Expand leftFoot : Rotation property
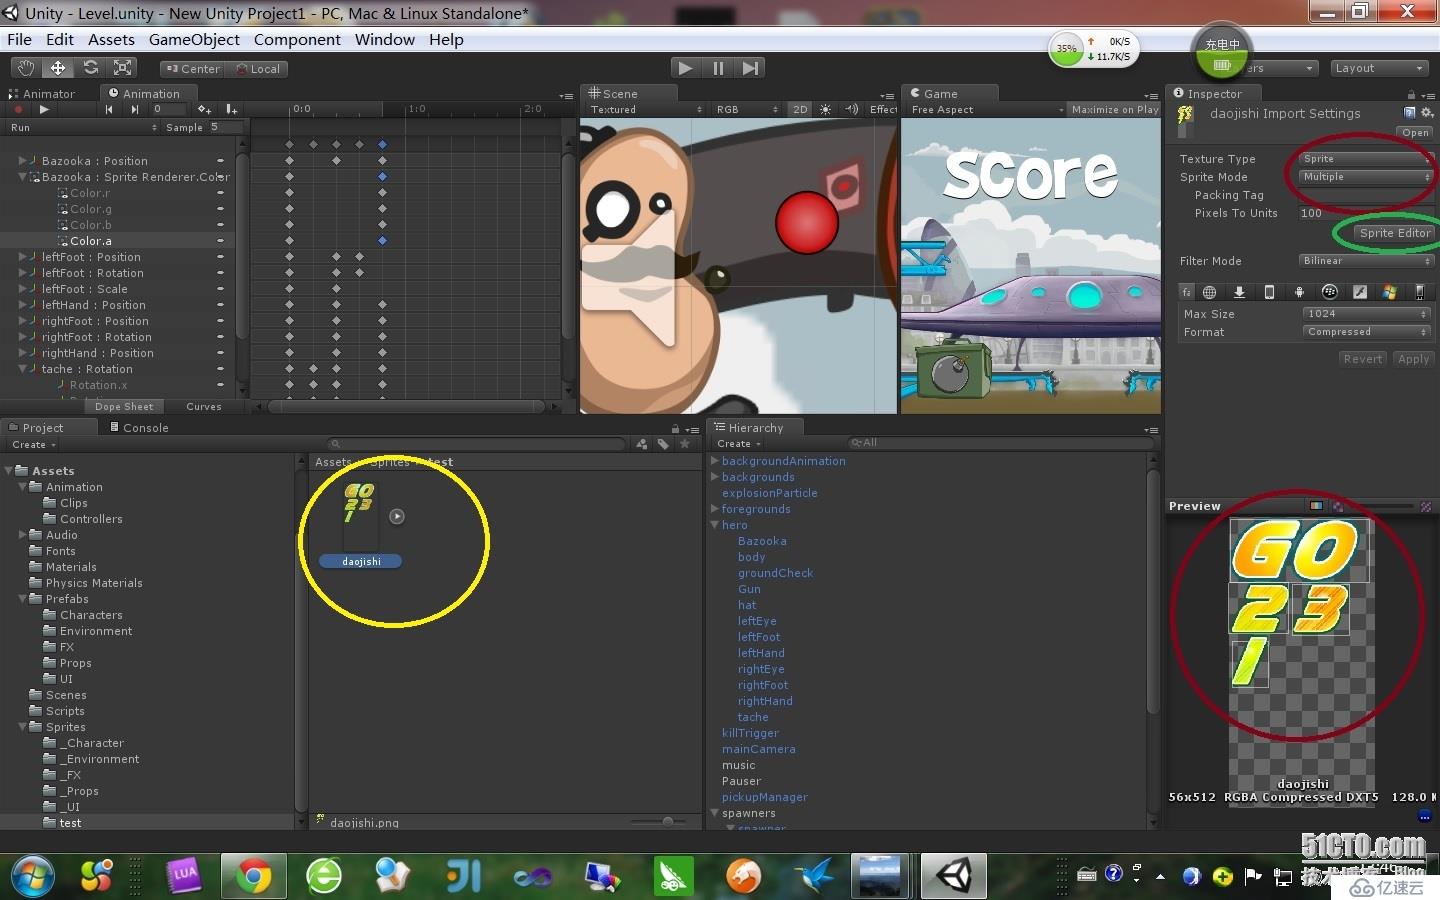This screenshot has height=900, width=1440. pos(23,272)
